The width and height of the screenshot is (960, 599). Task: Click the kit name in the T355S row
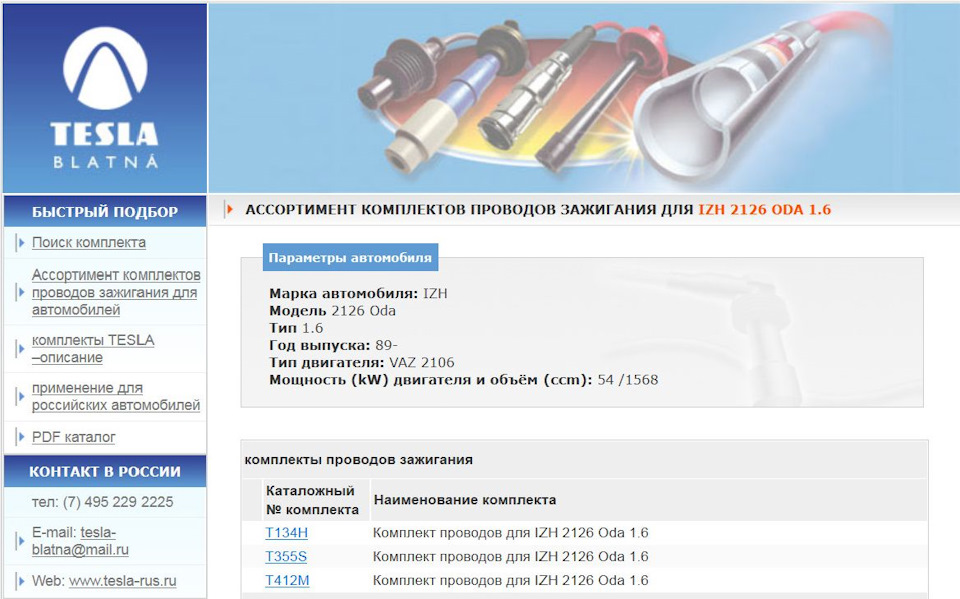click(511, 557)
